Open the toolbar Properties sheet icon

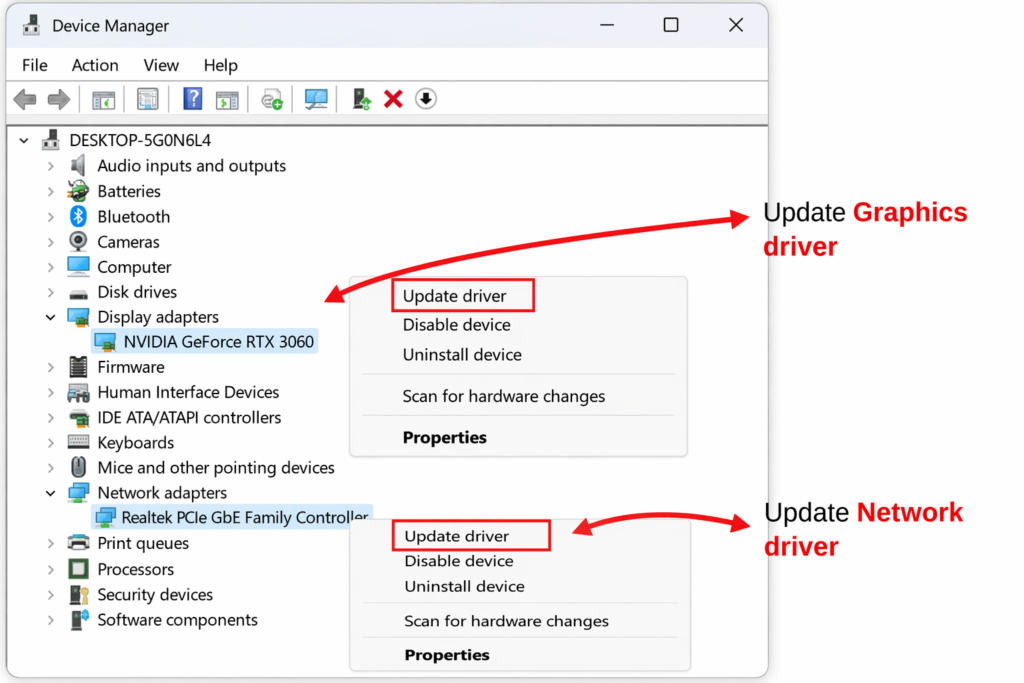(x=148, y=99)
